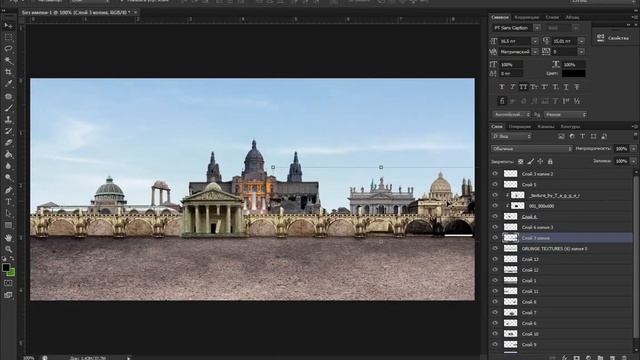Toggle visibility of 001_800x600 layer
The image size is (640, 360).
click(x=495, y=206)
